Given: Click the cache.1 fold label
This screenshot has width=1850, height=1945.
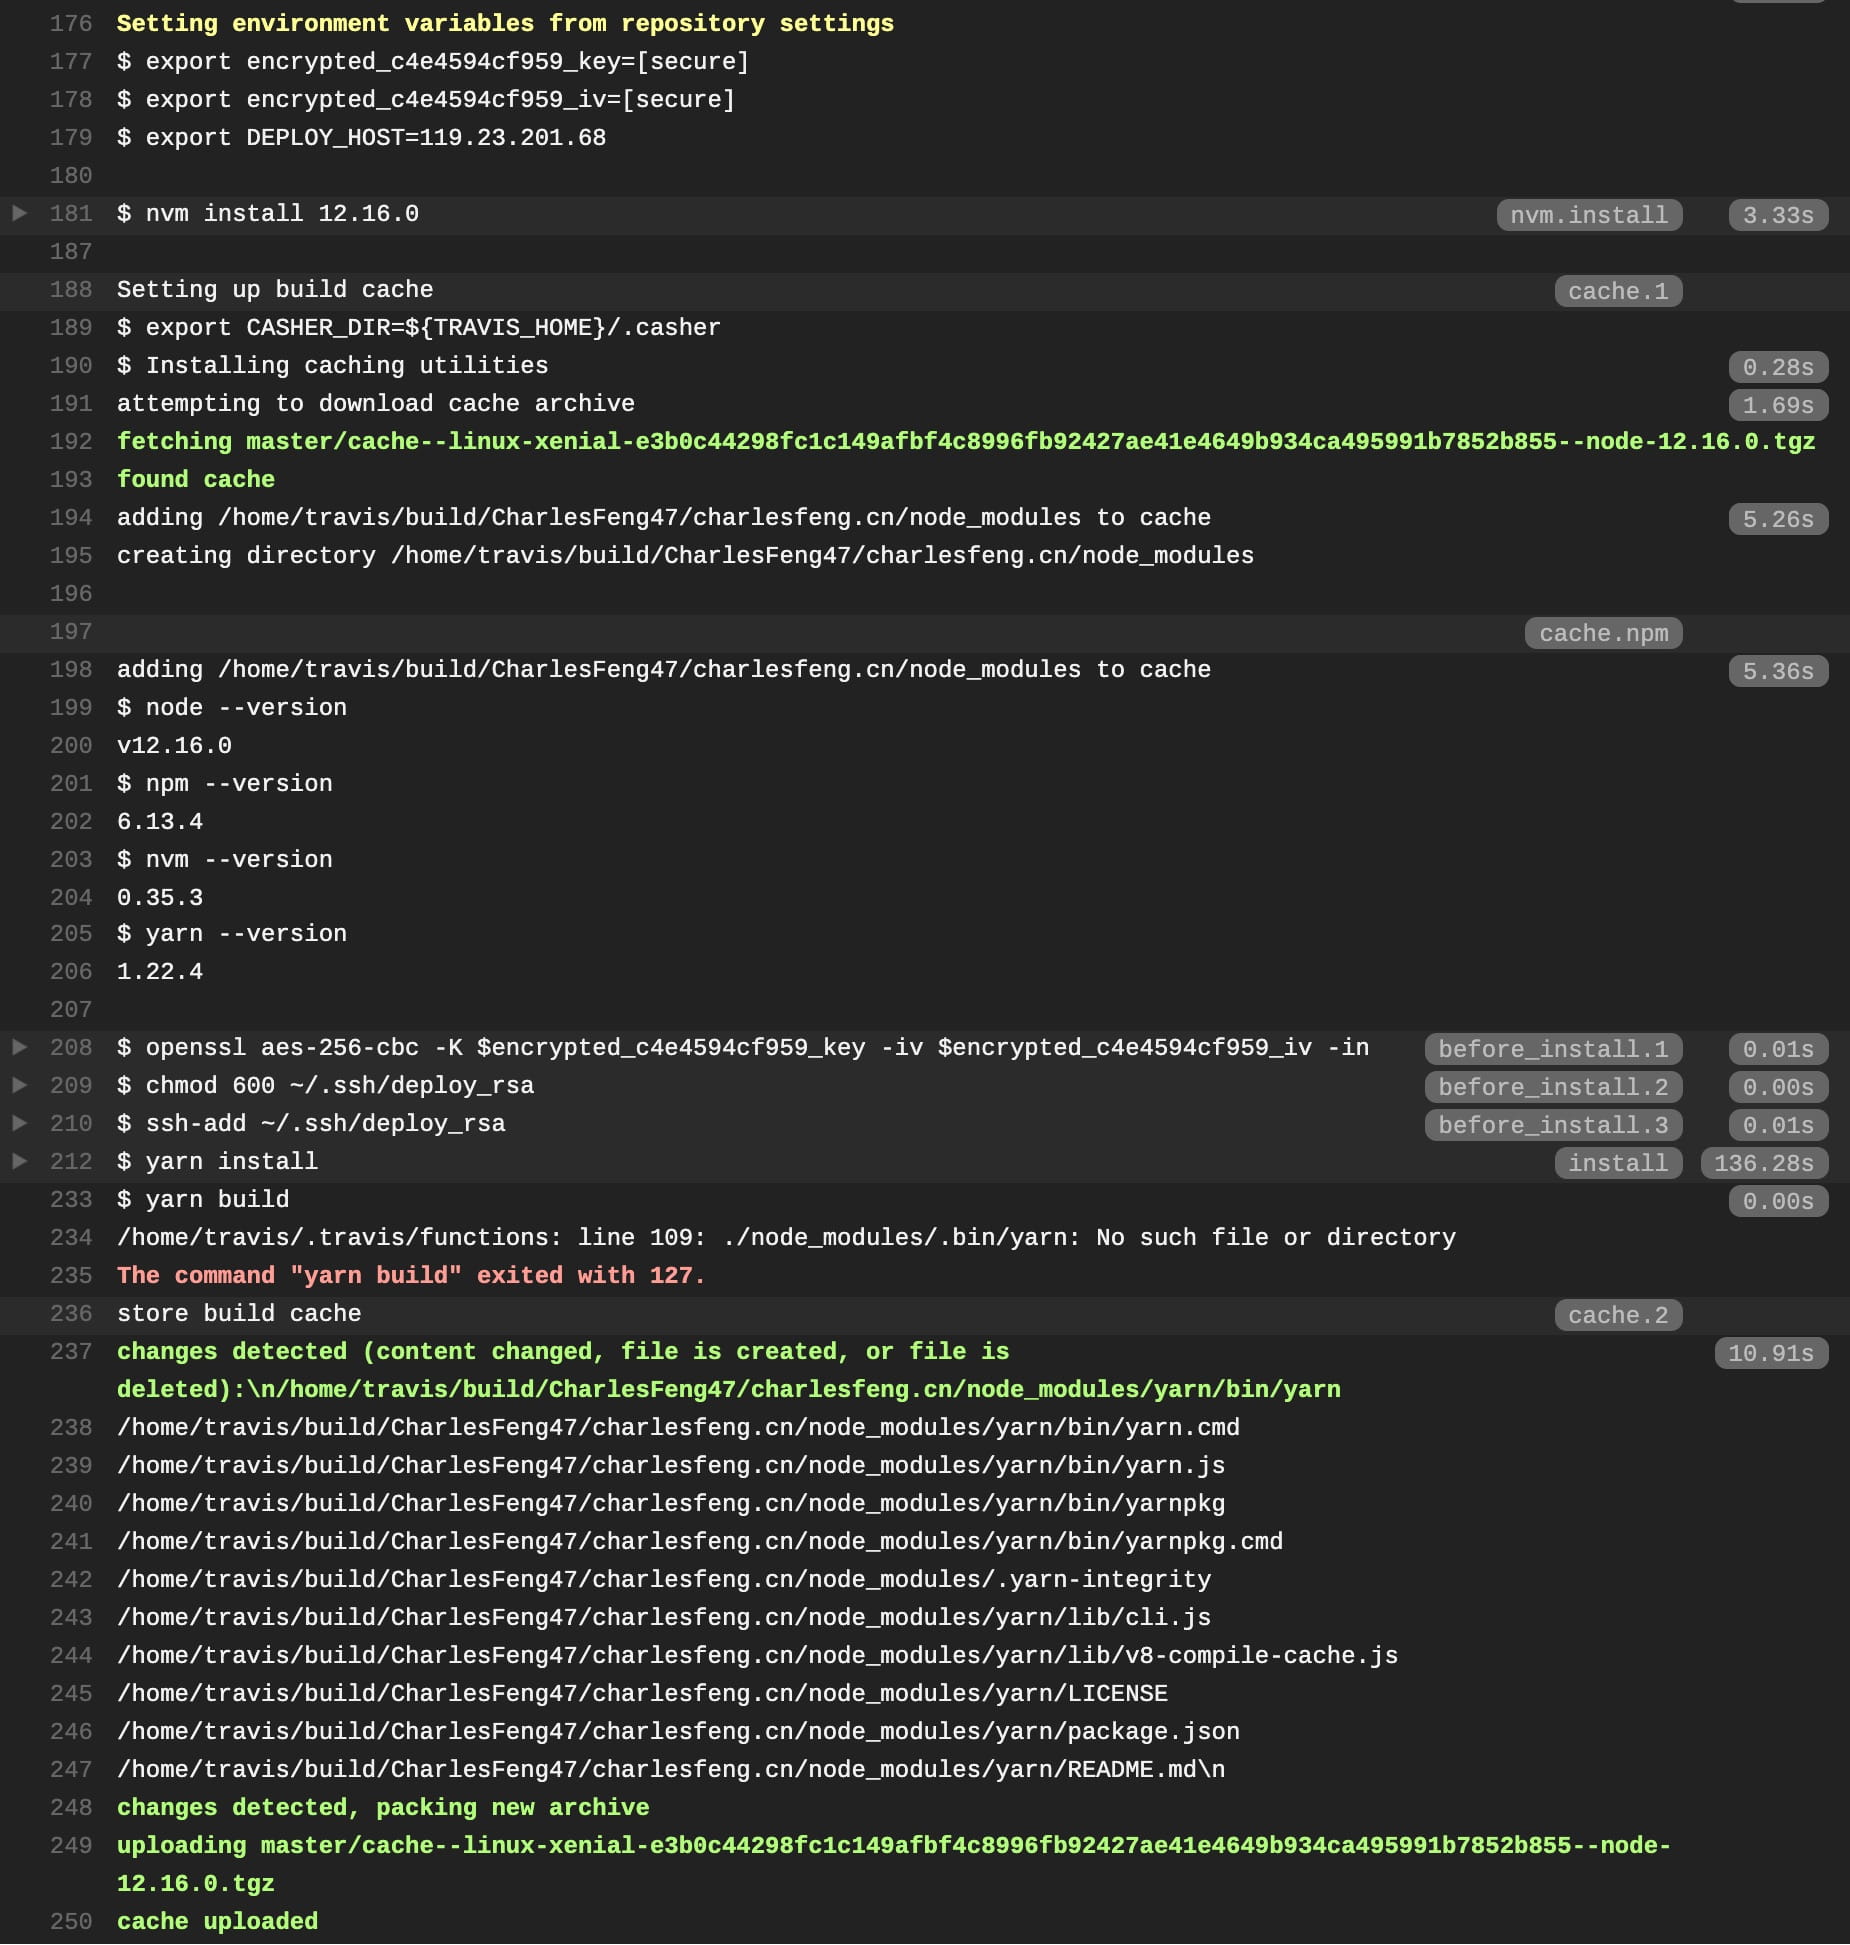Looking at the screenshot, I should (x=1617, y=291).
